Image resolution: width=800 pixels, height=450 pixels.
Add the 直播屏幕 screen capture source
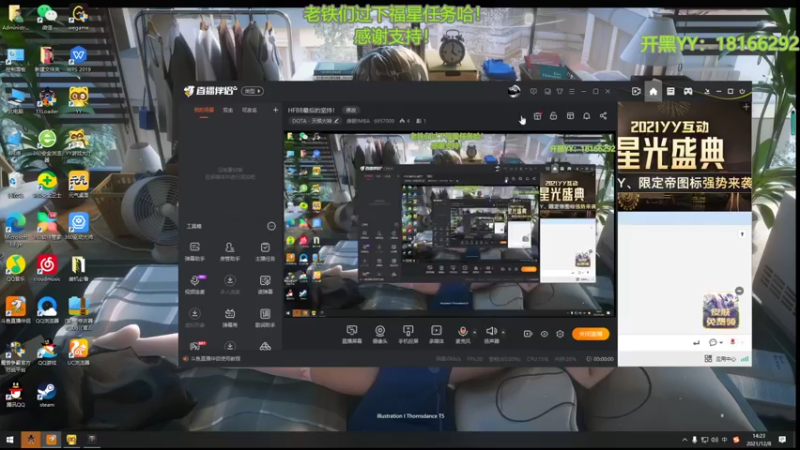tap(352, 334)
